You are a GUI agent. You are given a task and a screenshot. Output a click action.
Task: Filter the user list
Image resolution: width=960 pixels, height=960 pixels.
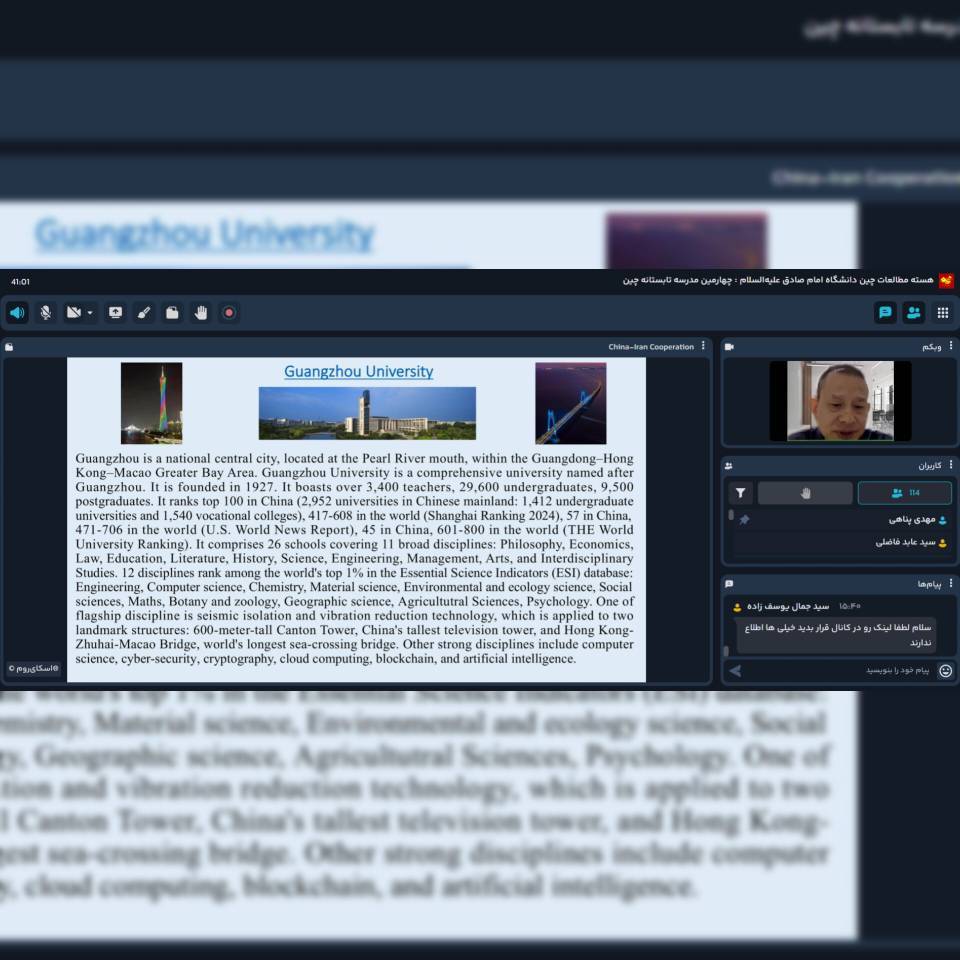[x=740, y=493]
